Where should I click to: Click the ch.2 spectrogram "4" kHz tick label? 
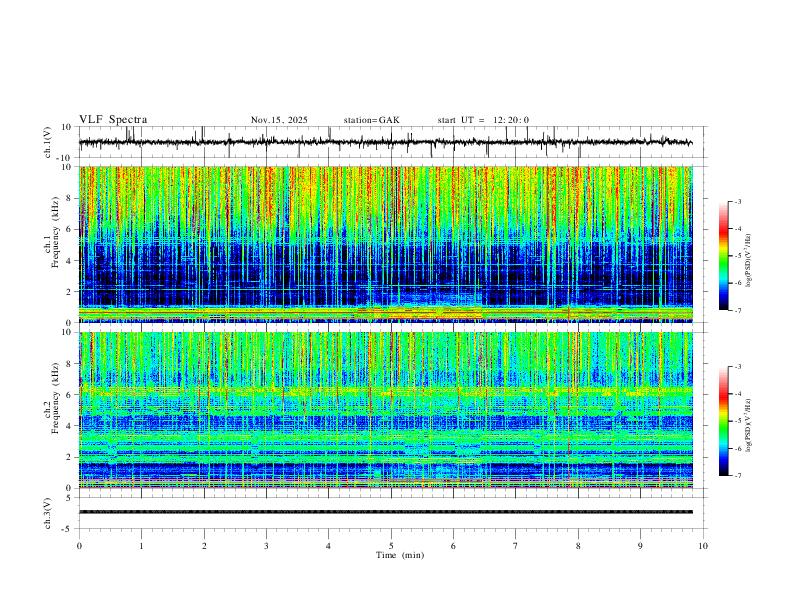point(69,426)
